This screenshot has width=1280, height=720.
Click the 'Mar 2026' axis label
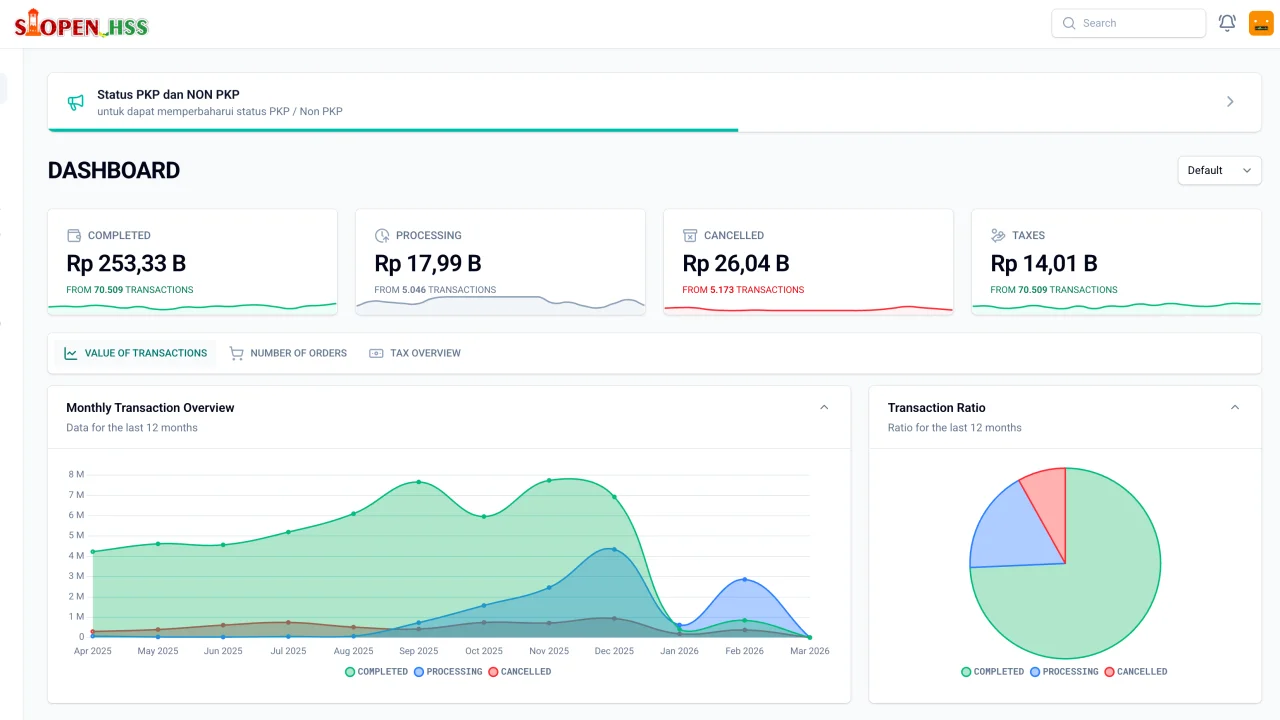point(809,651)
